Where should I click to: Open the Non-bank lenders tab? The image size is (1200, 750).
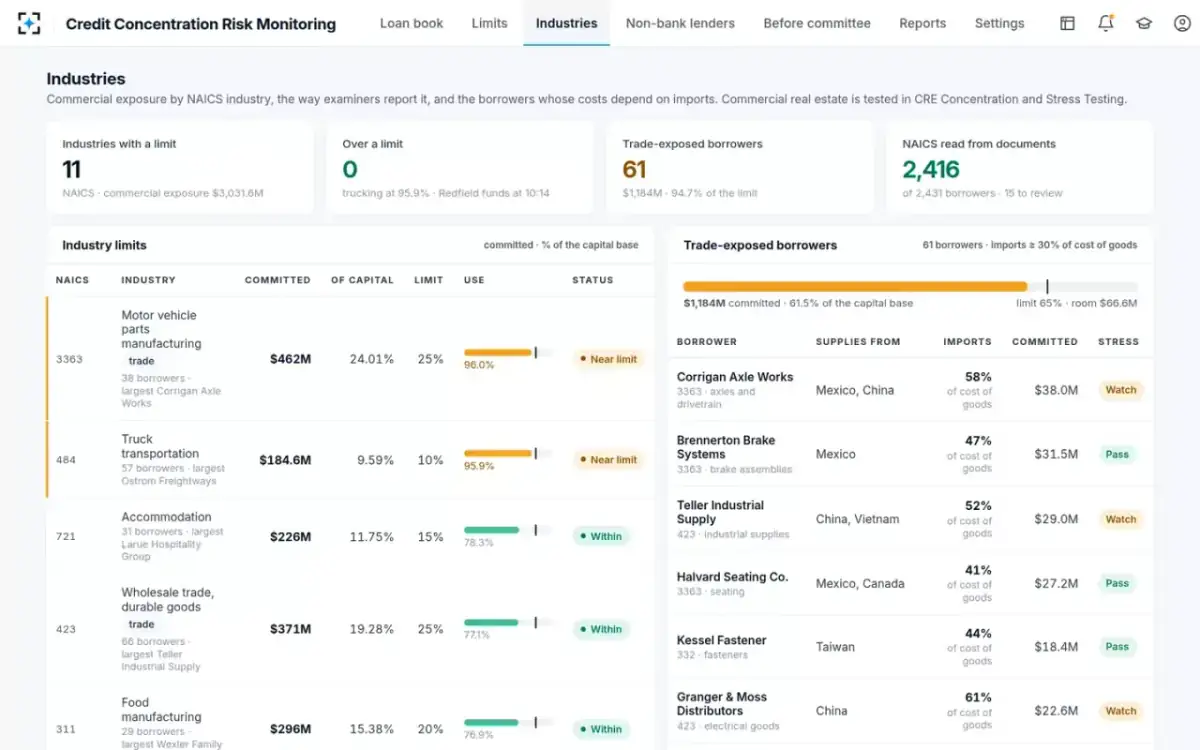680,23
